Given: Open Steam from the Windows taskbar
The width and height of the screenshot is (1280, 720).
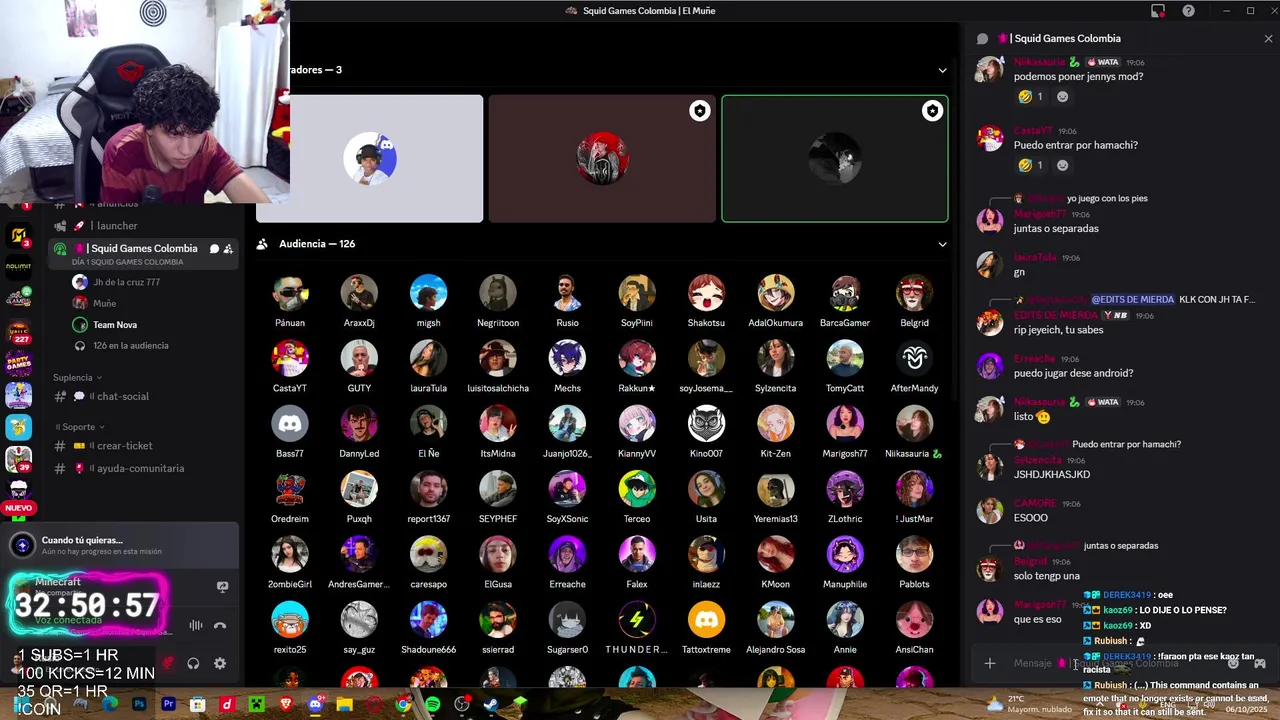Looking at the screenshot, I should tap(490, 704).
